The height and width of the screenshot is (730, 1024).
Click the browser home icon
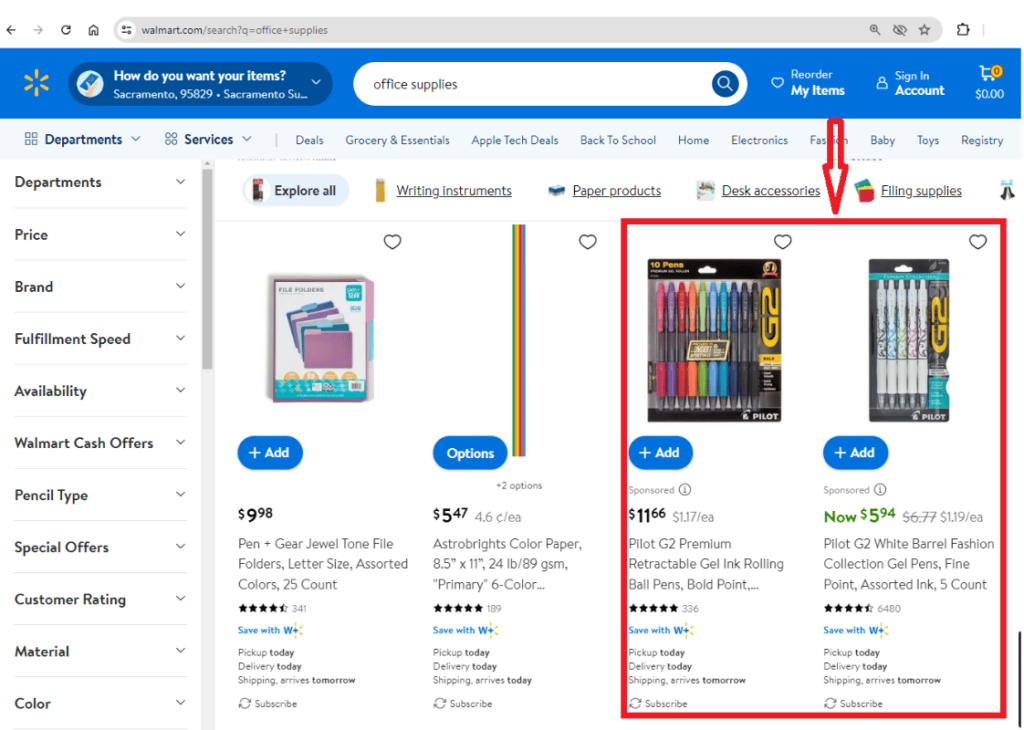coord(93,30)
